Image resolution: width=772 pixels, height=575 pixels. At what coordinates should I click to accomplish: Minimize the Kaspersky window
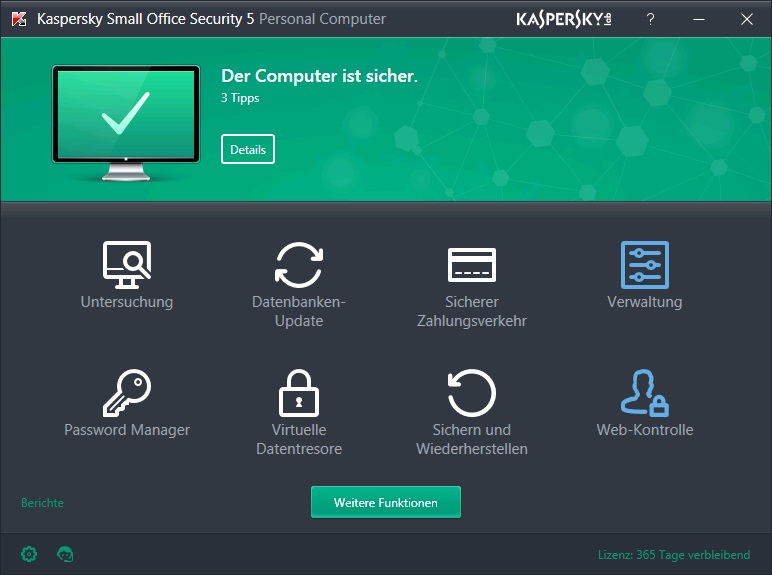click(x=698, y=19)
